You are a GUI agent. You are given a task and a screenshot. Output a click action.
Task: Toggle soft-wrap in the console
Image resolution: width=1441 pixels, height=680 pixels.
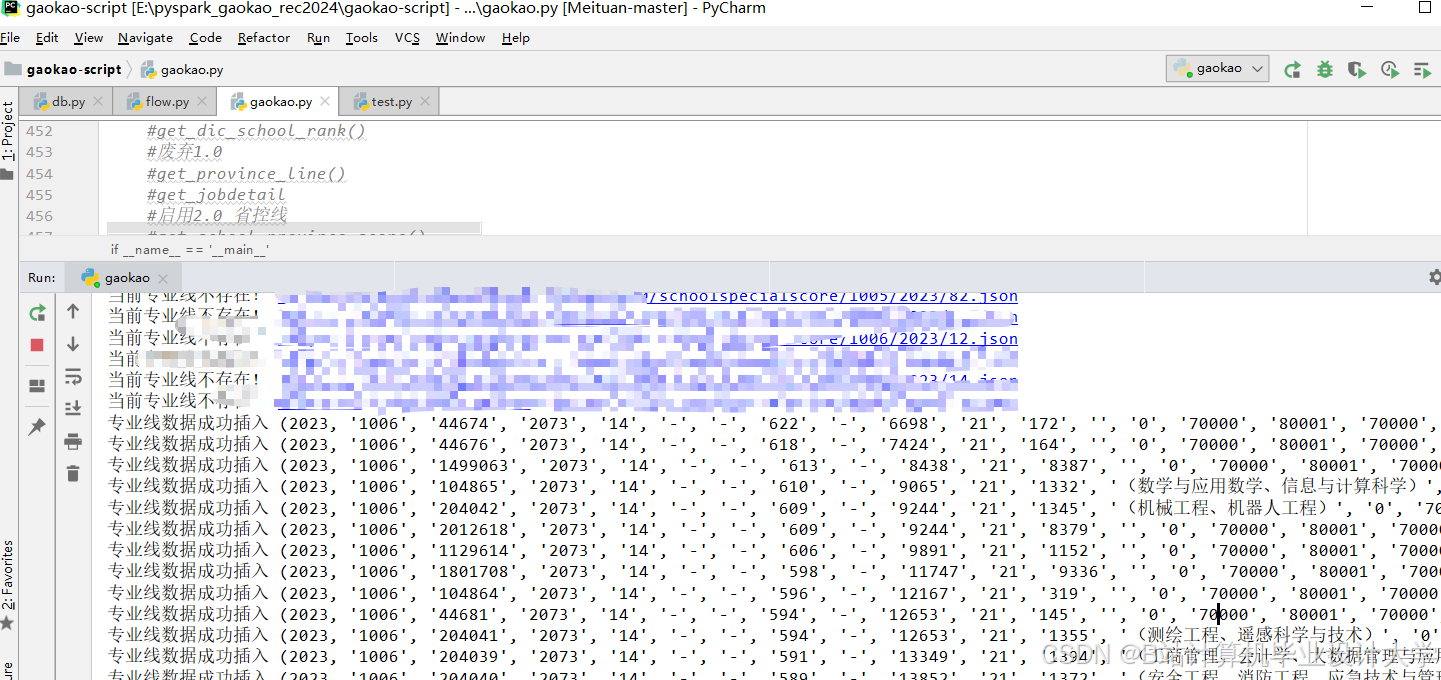[73, 376]
